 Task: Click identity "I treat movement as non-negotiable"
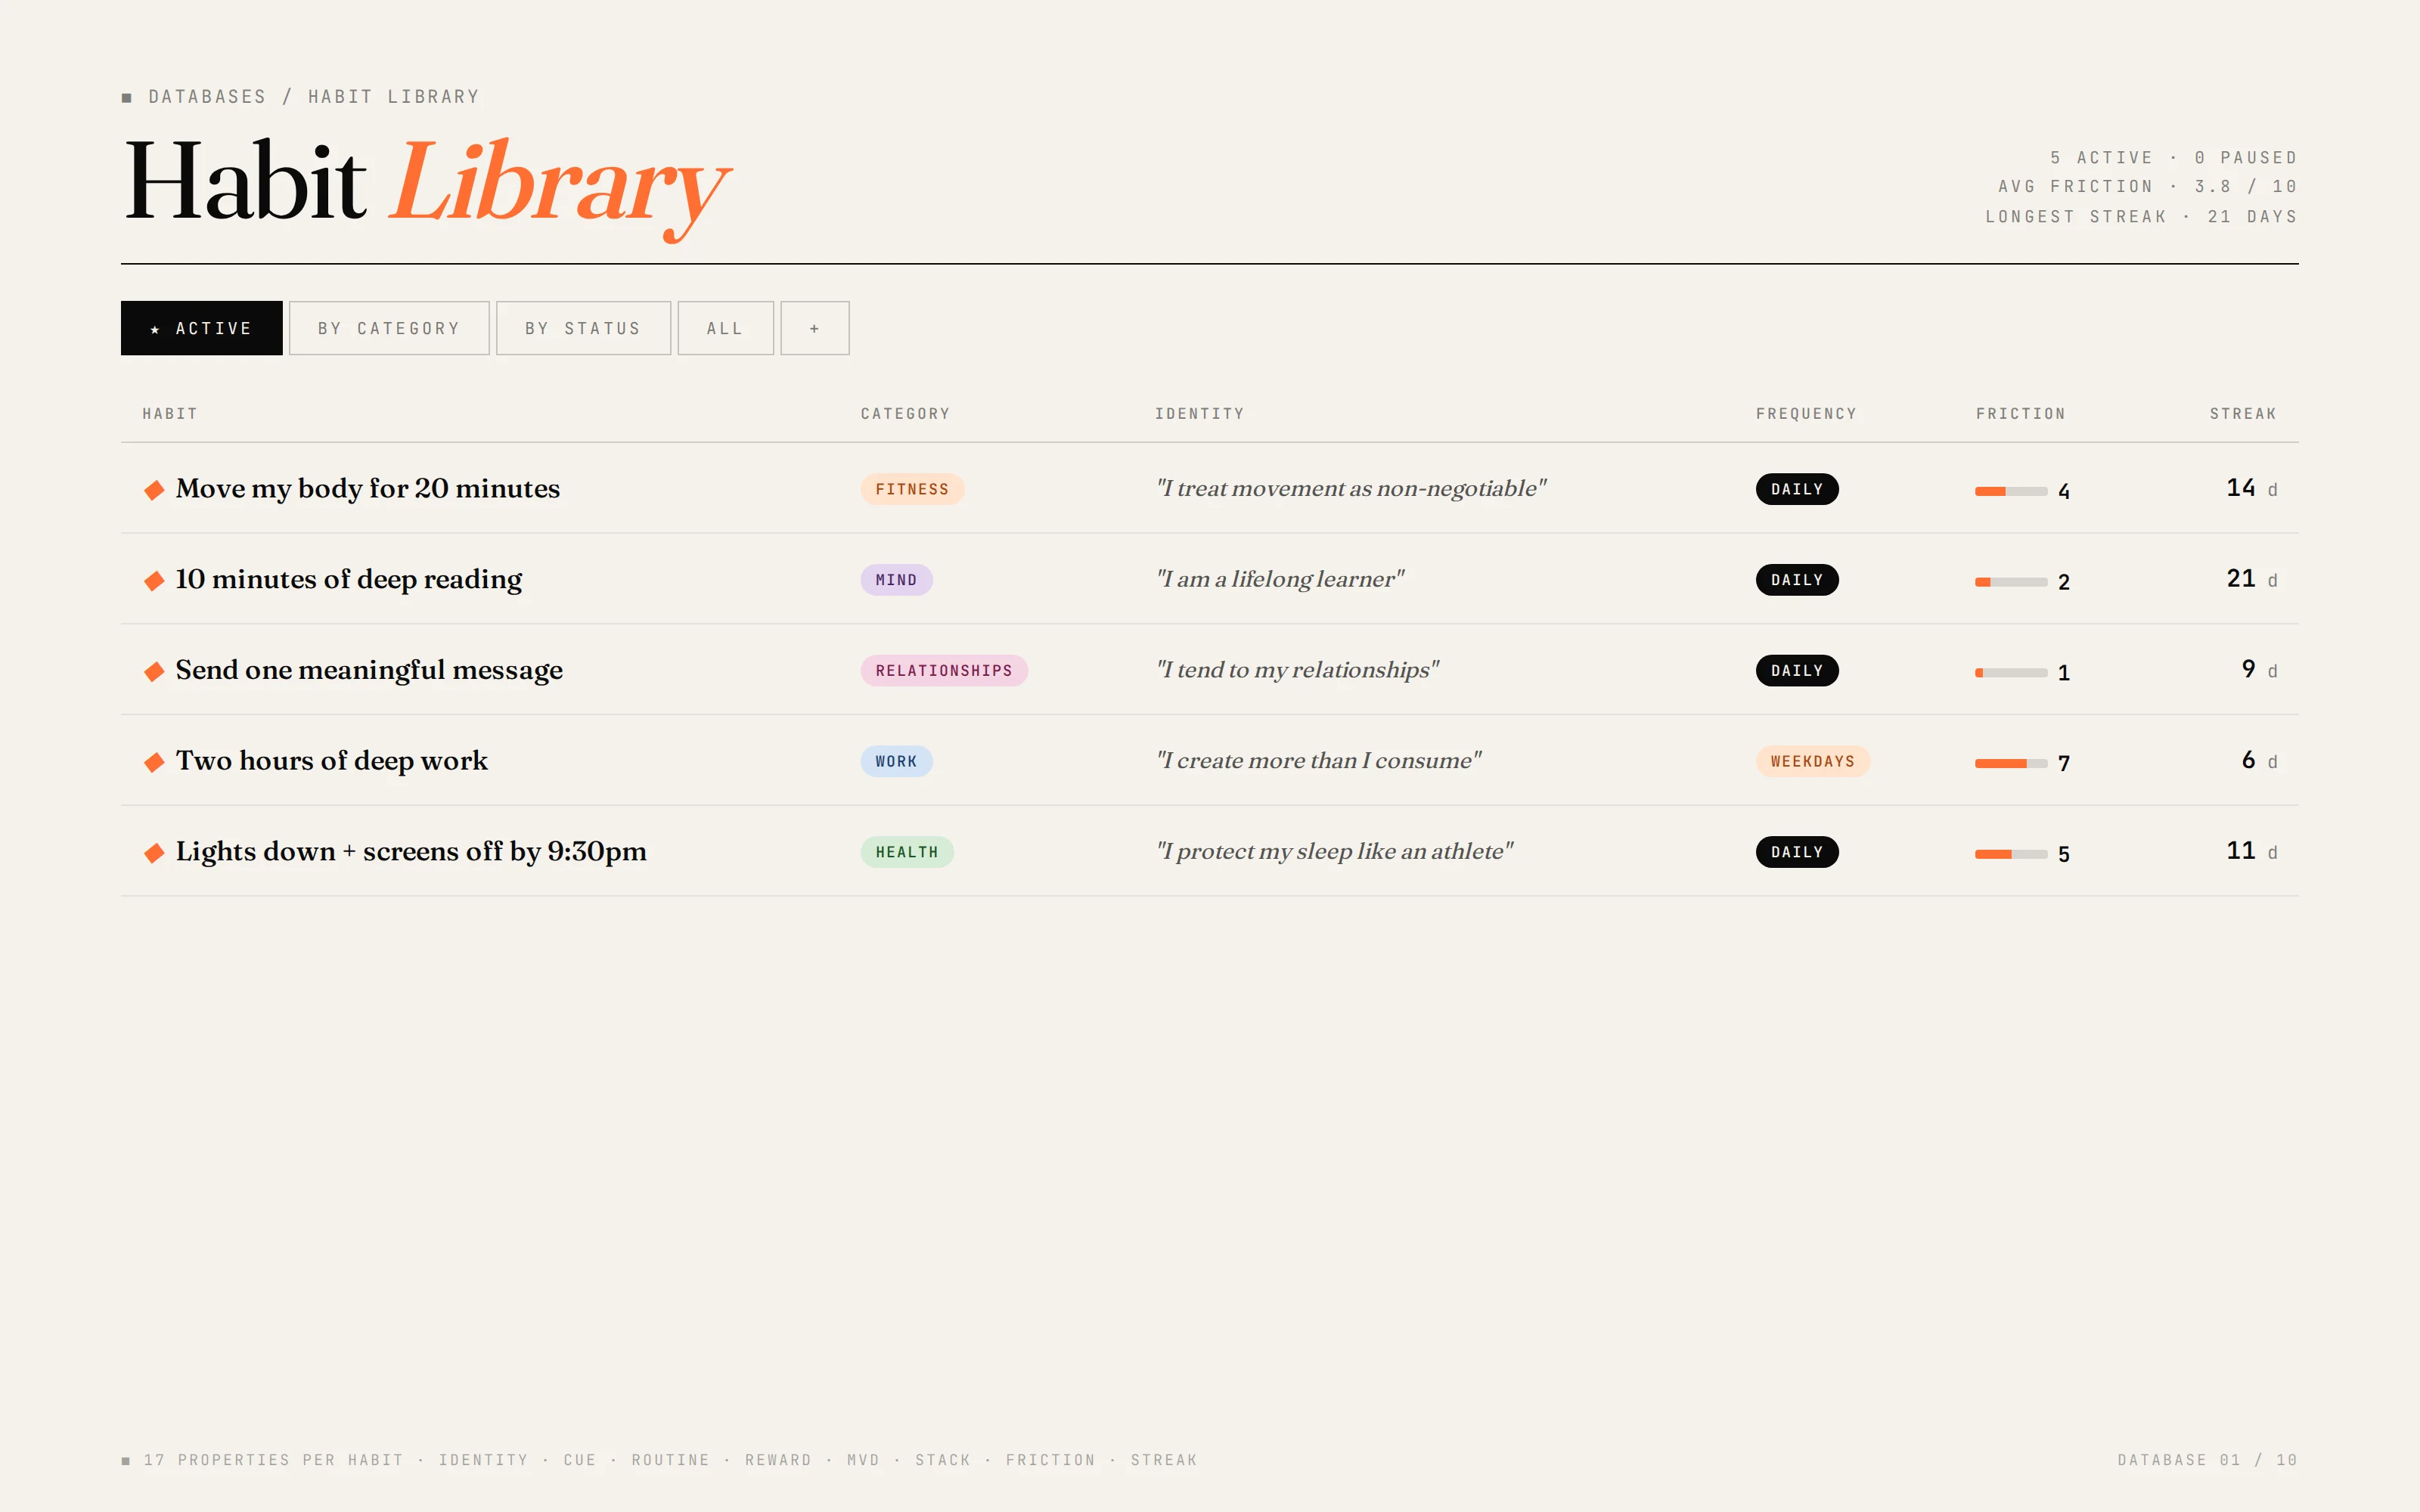(x=1351, y=489)
